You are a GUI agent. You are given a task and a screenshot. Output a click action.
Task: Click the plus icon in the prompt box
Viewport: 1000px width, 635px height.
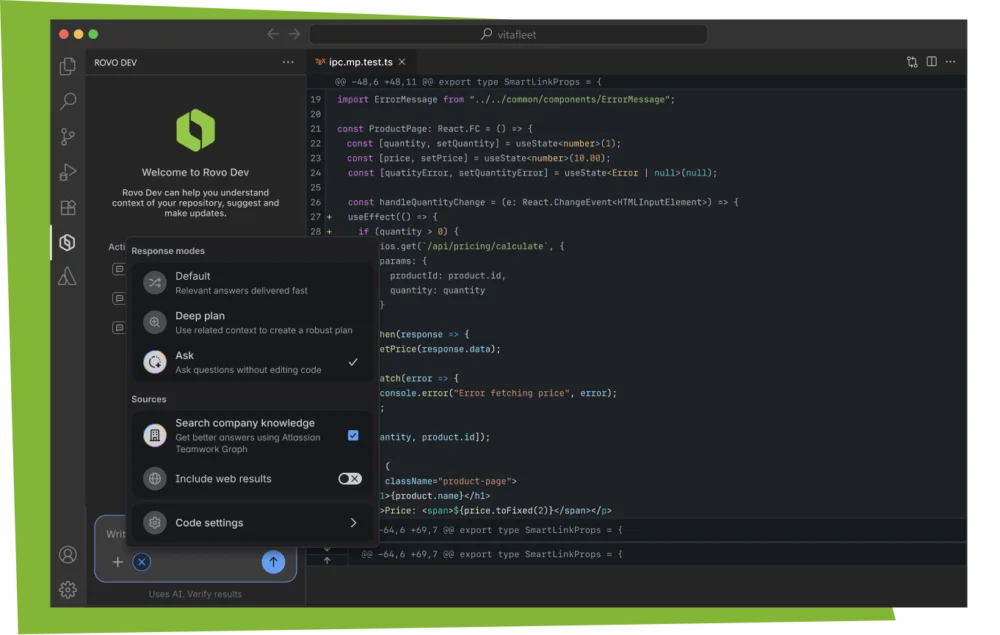click(x=117, y=562)
